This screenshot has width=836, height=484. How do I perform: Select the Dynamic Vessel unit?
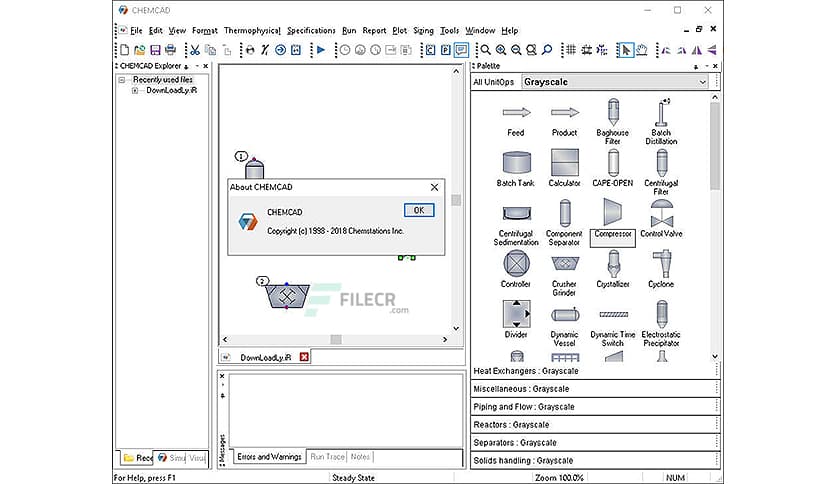pos(565,326)
